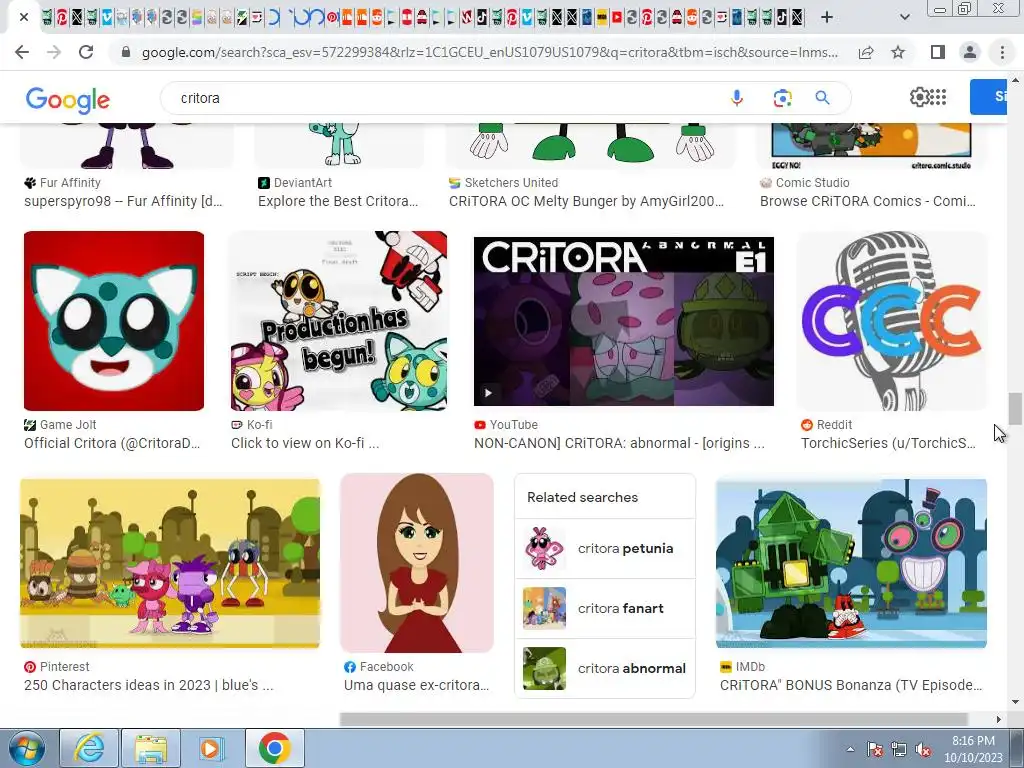The width and height of the screenshot is (1024, 768).
Task: Start a voice search with microphone
Action: point(737,98)
